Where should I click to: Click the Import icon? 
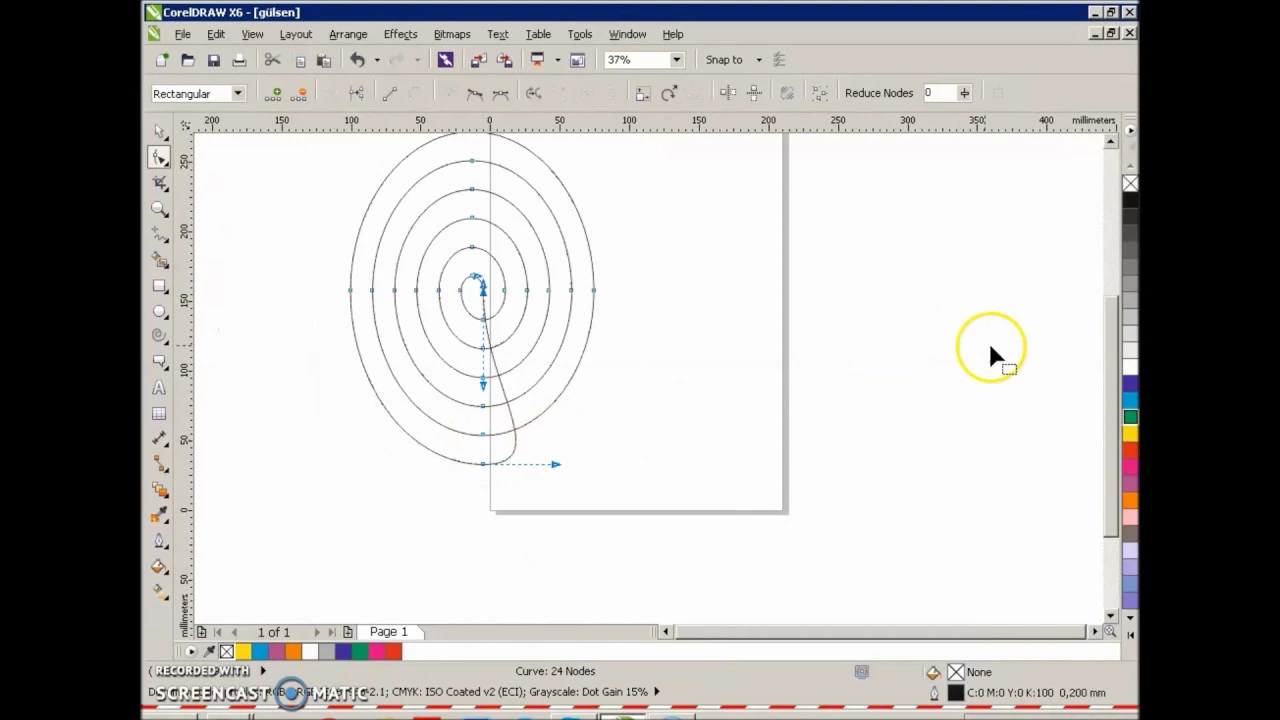pyautogui.click(x=478, y=60)
